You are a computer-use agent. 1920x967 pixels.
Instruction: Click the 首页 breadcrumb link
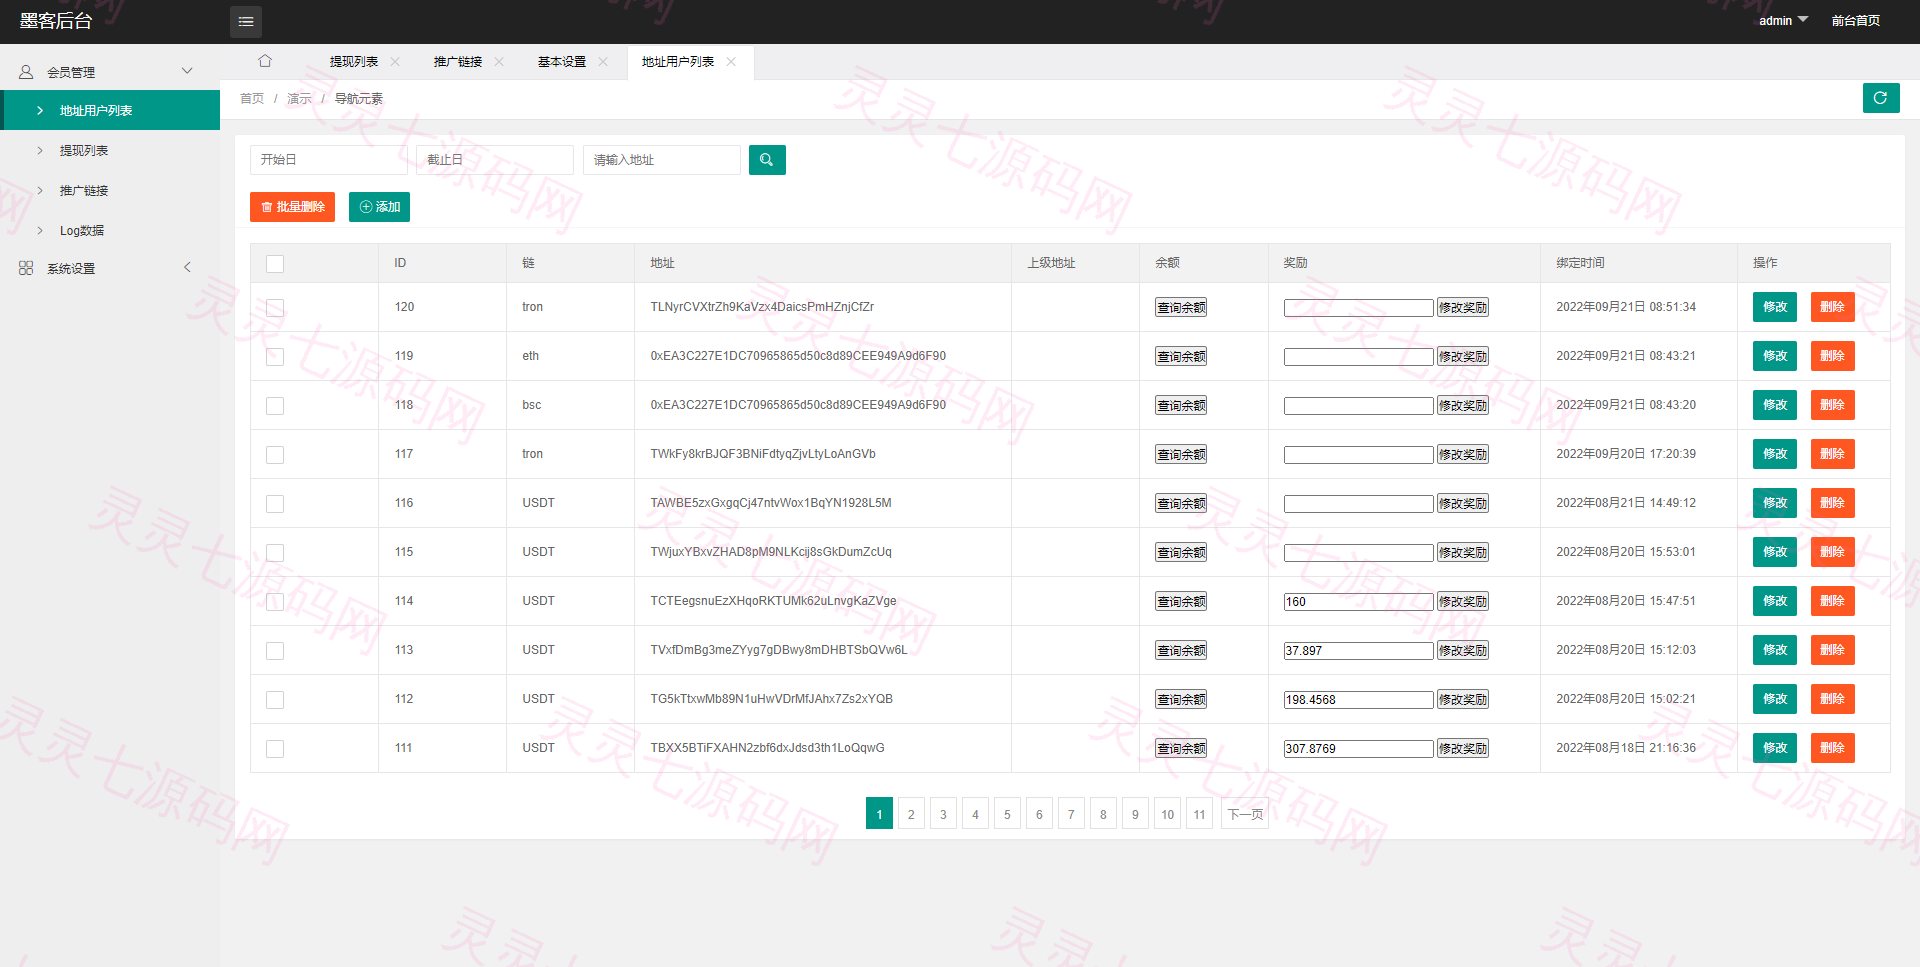click(x=252, y=99)
